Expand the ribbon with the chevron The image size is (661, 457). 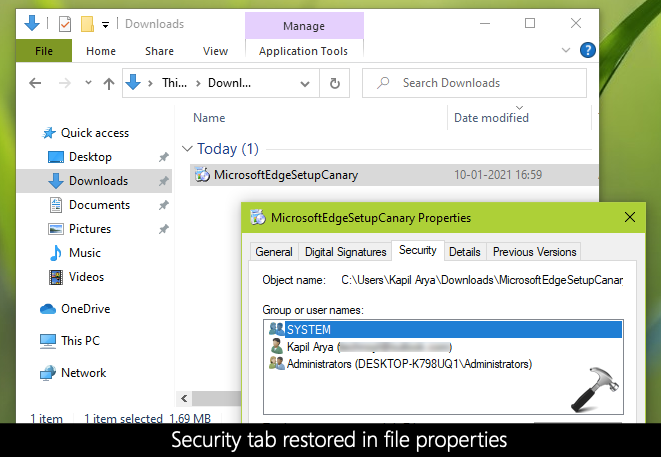[566, 51]
